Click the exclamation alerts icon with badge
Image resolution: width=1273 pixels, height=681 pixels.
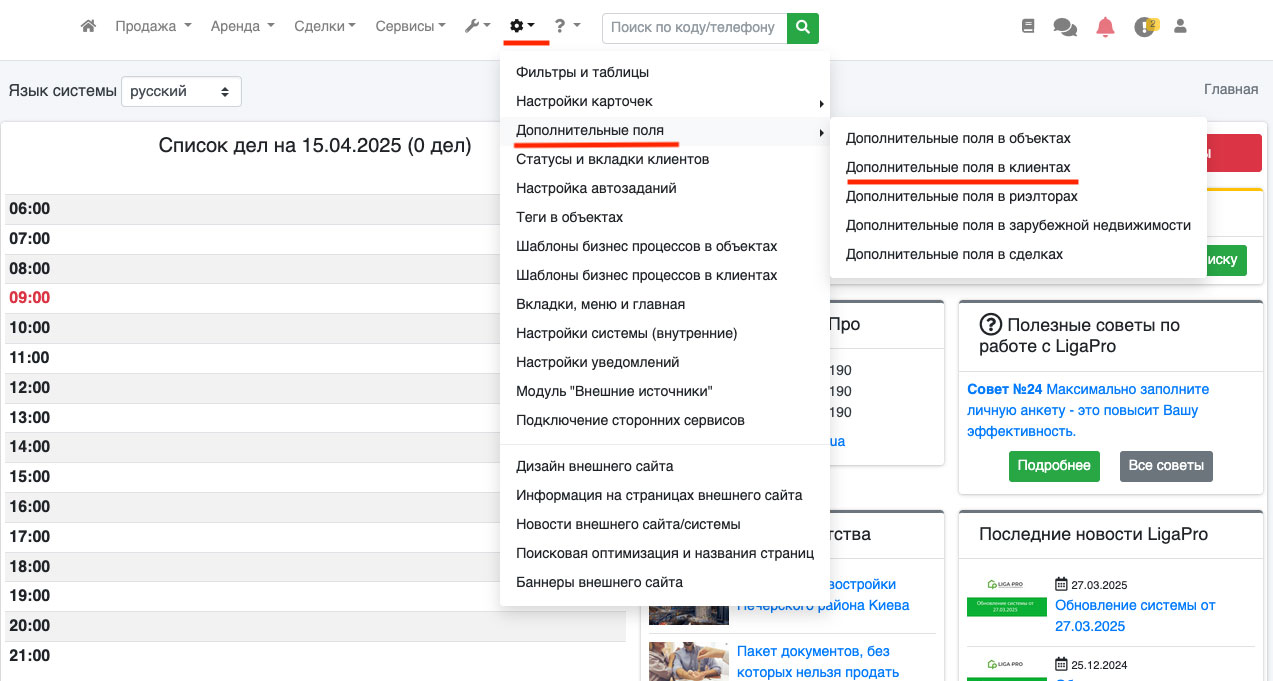coord(1145,27)
